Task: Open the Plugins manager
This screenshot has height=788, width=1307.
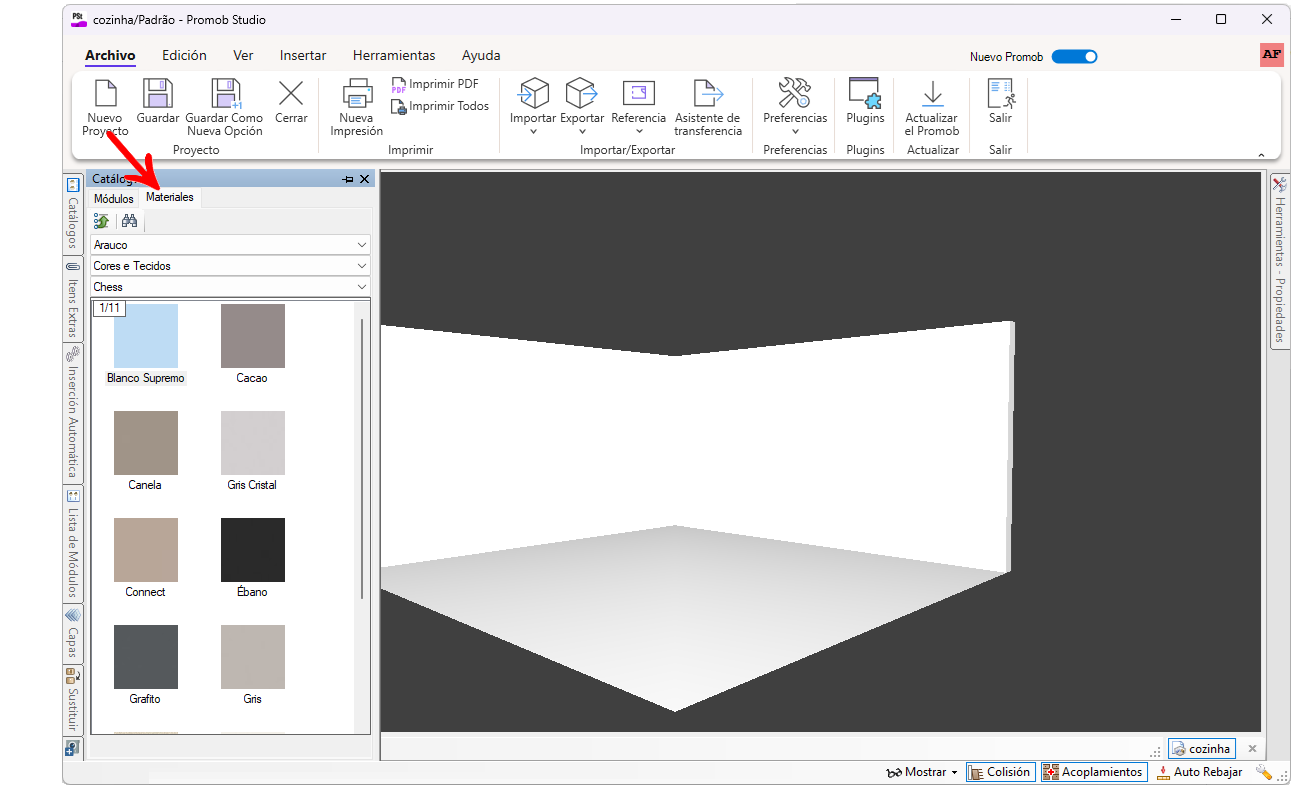Action: coord(865,102)
